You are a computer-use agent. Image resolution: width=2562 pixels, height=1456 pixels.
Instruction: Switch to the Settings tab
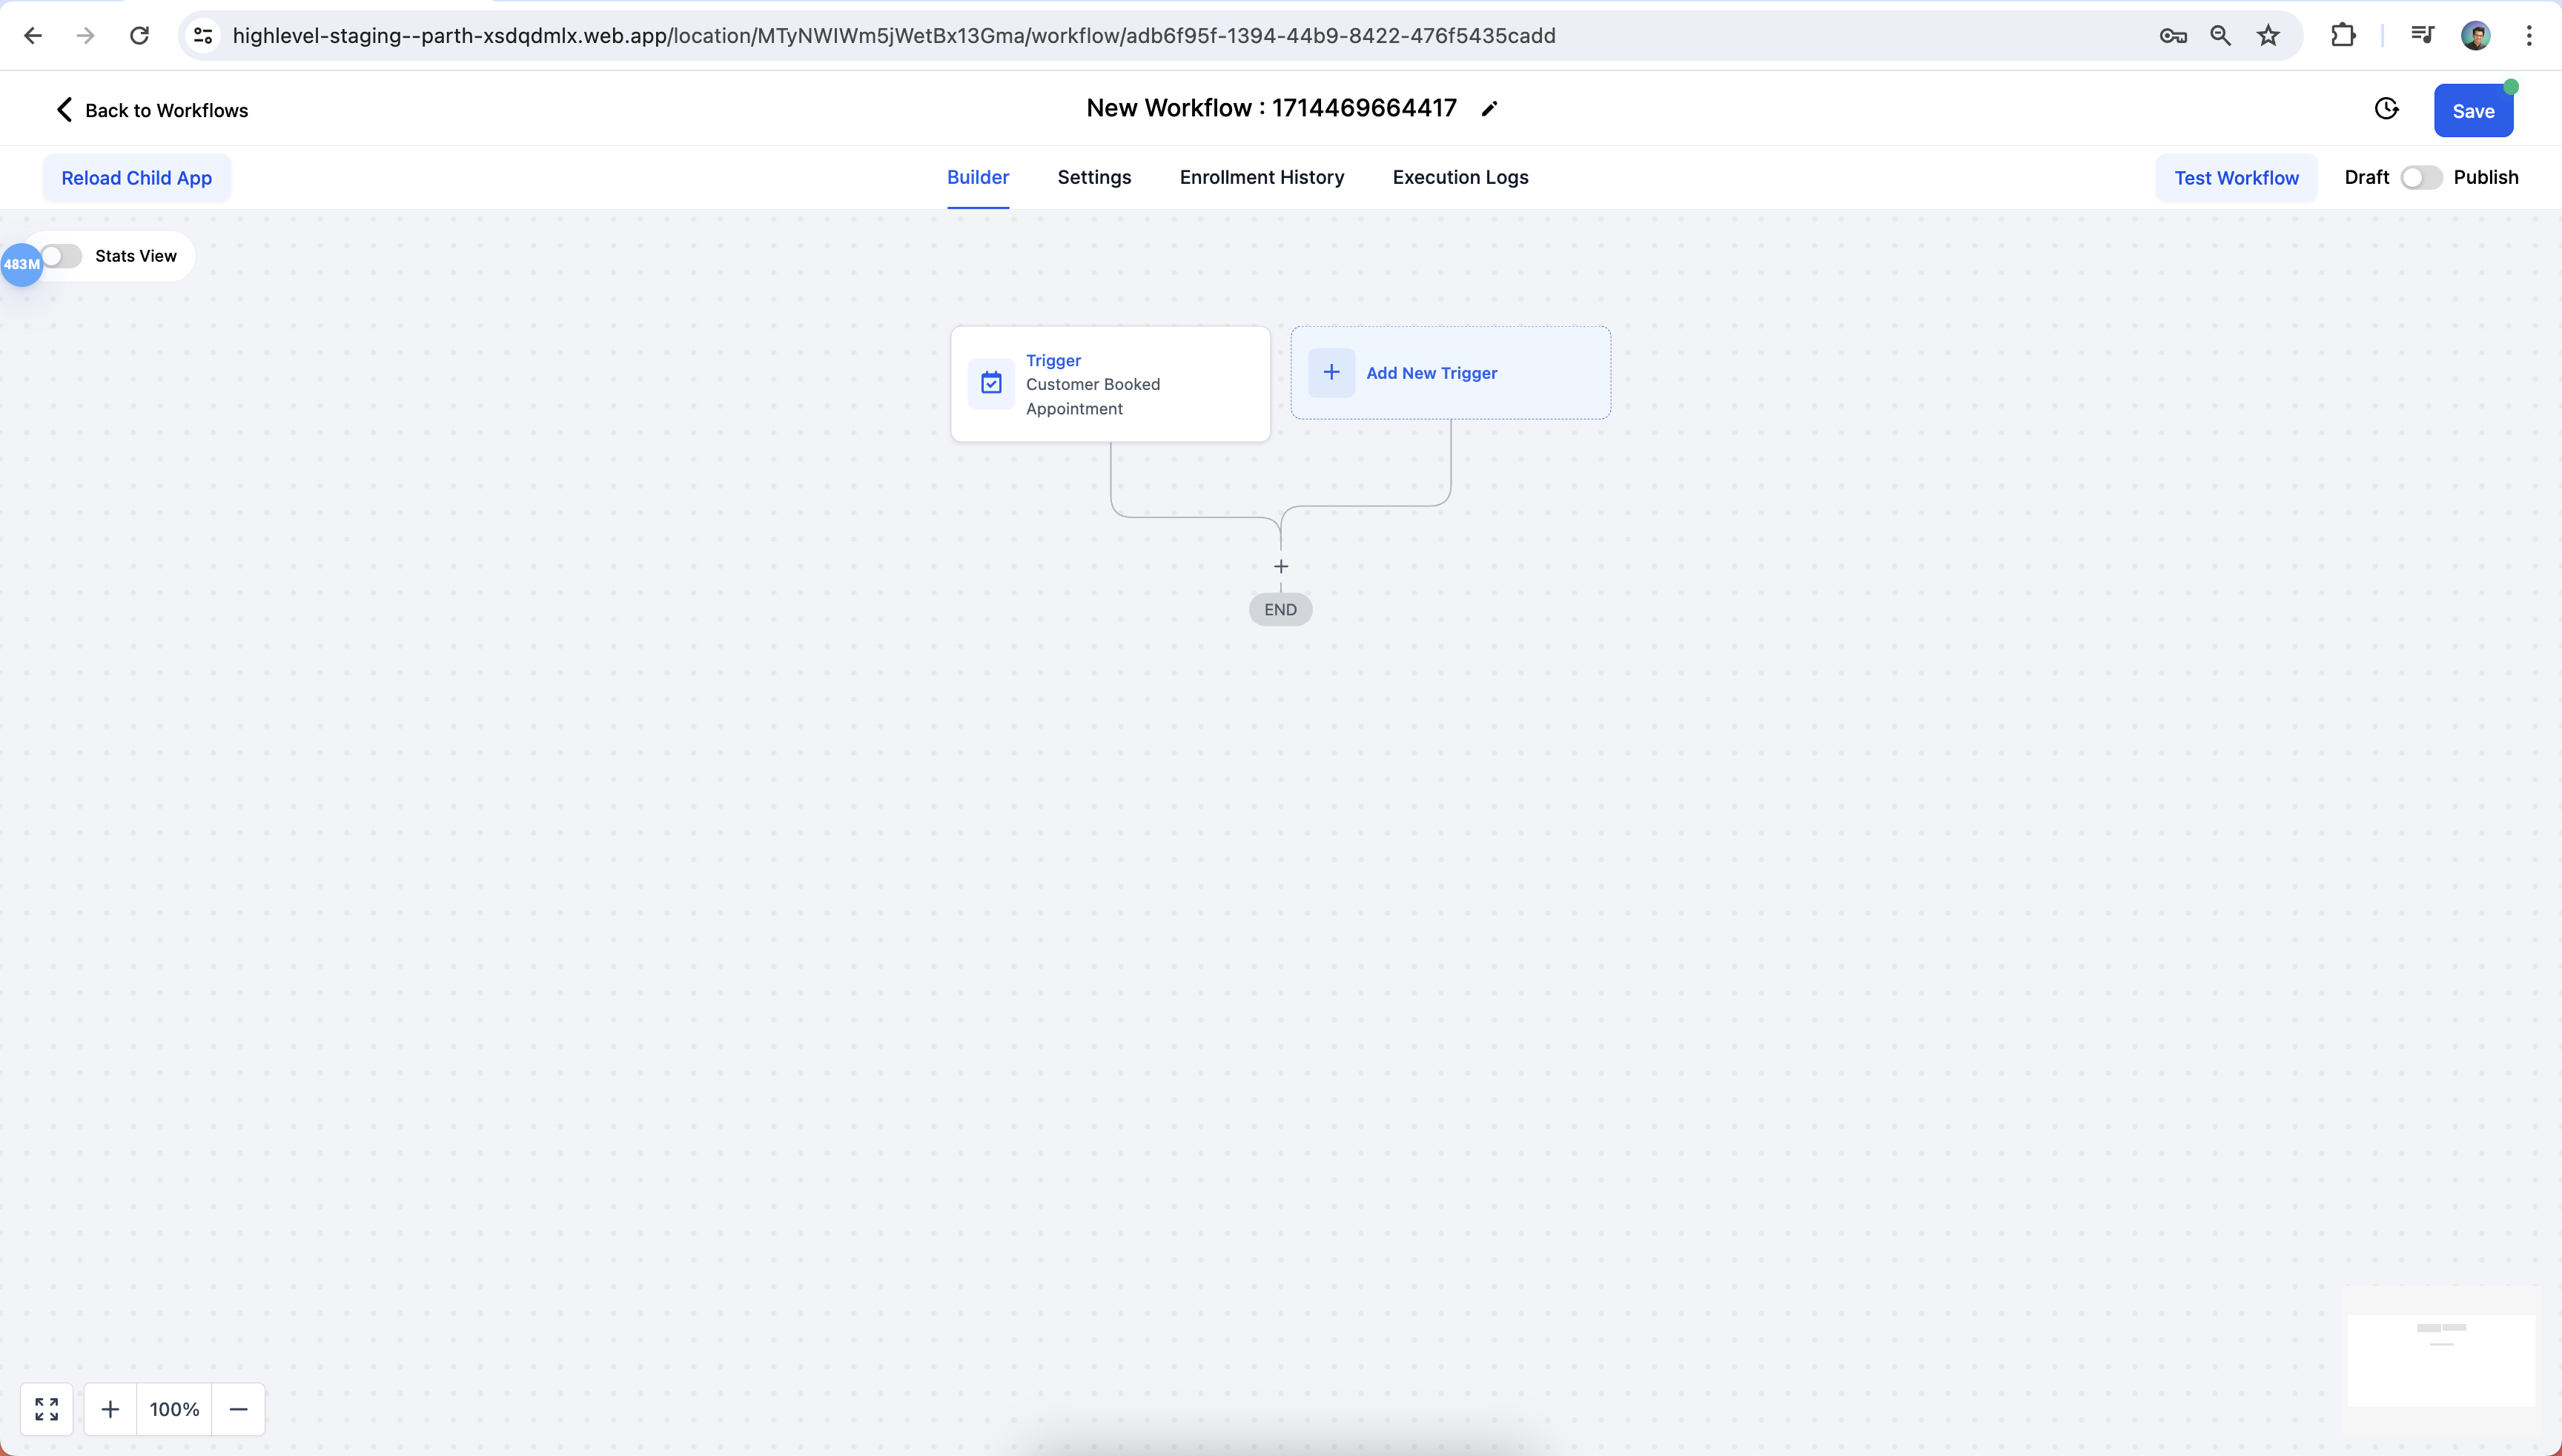[1094, 177]
